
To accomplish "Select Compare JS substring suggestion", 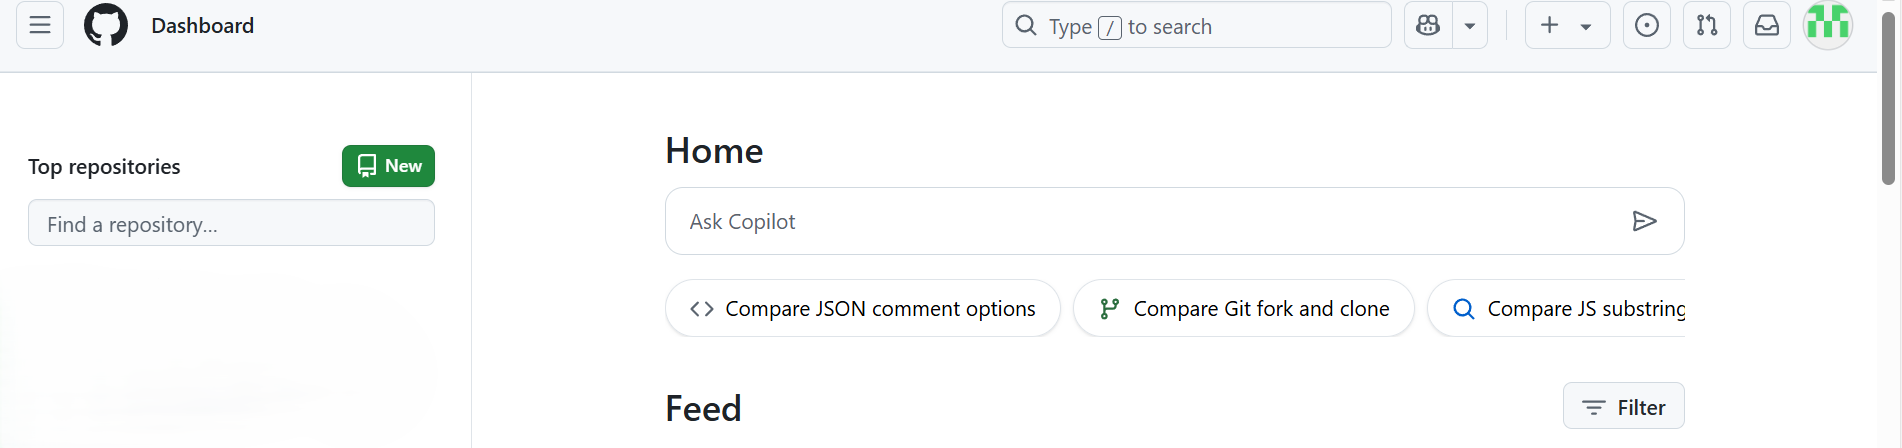I will tap(1557, 308).
